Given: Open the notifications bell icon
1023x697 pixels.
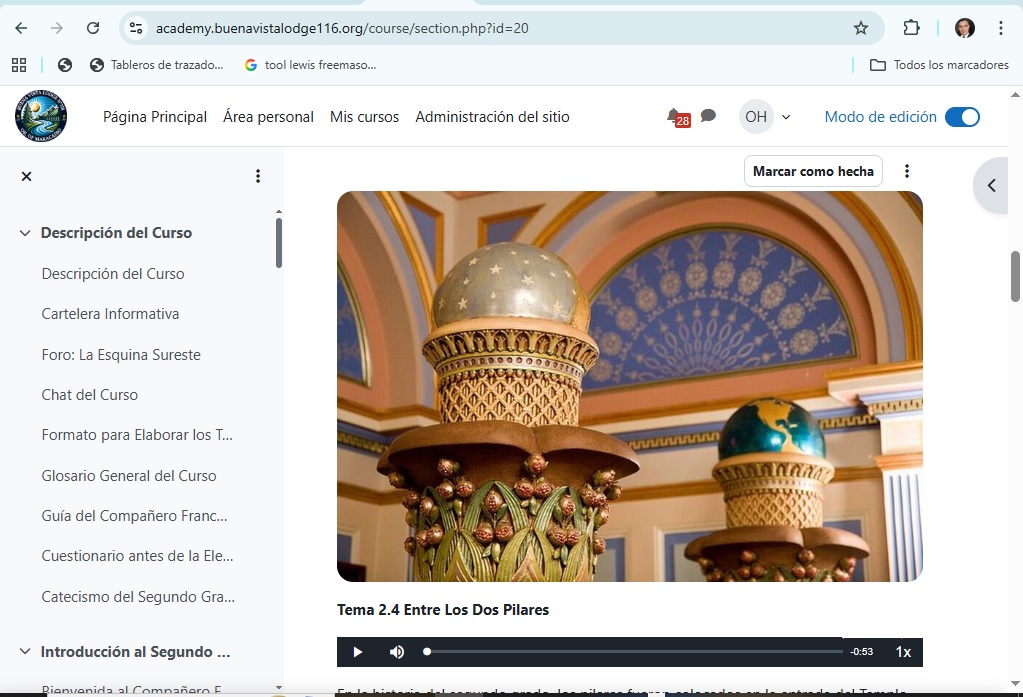Looking at the screenshot, I should [674, 116].
